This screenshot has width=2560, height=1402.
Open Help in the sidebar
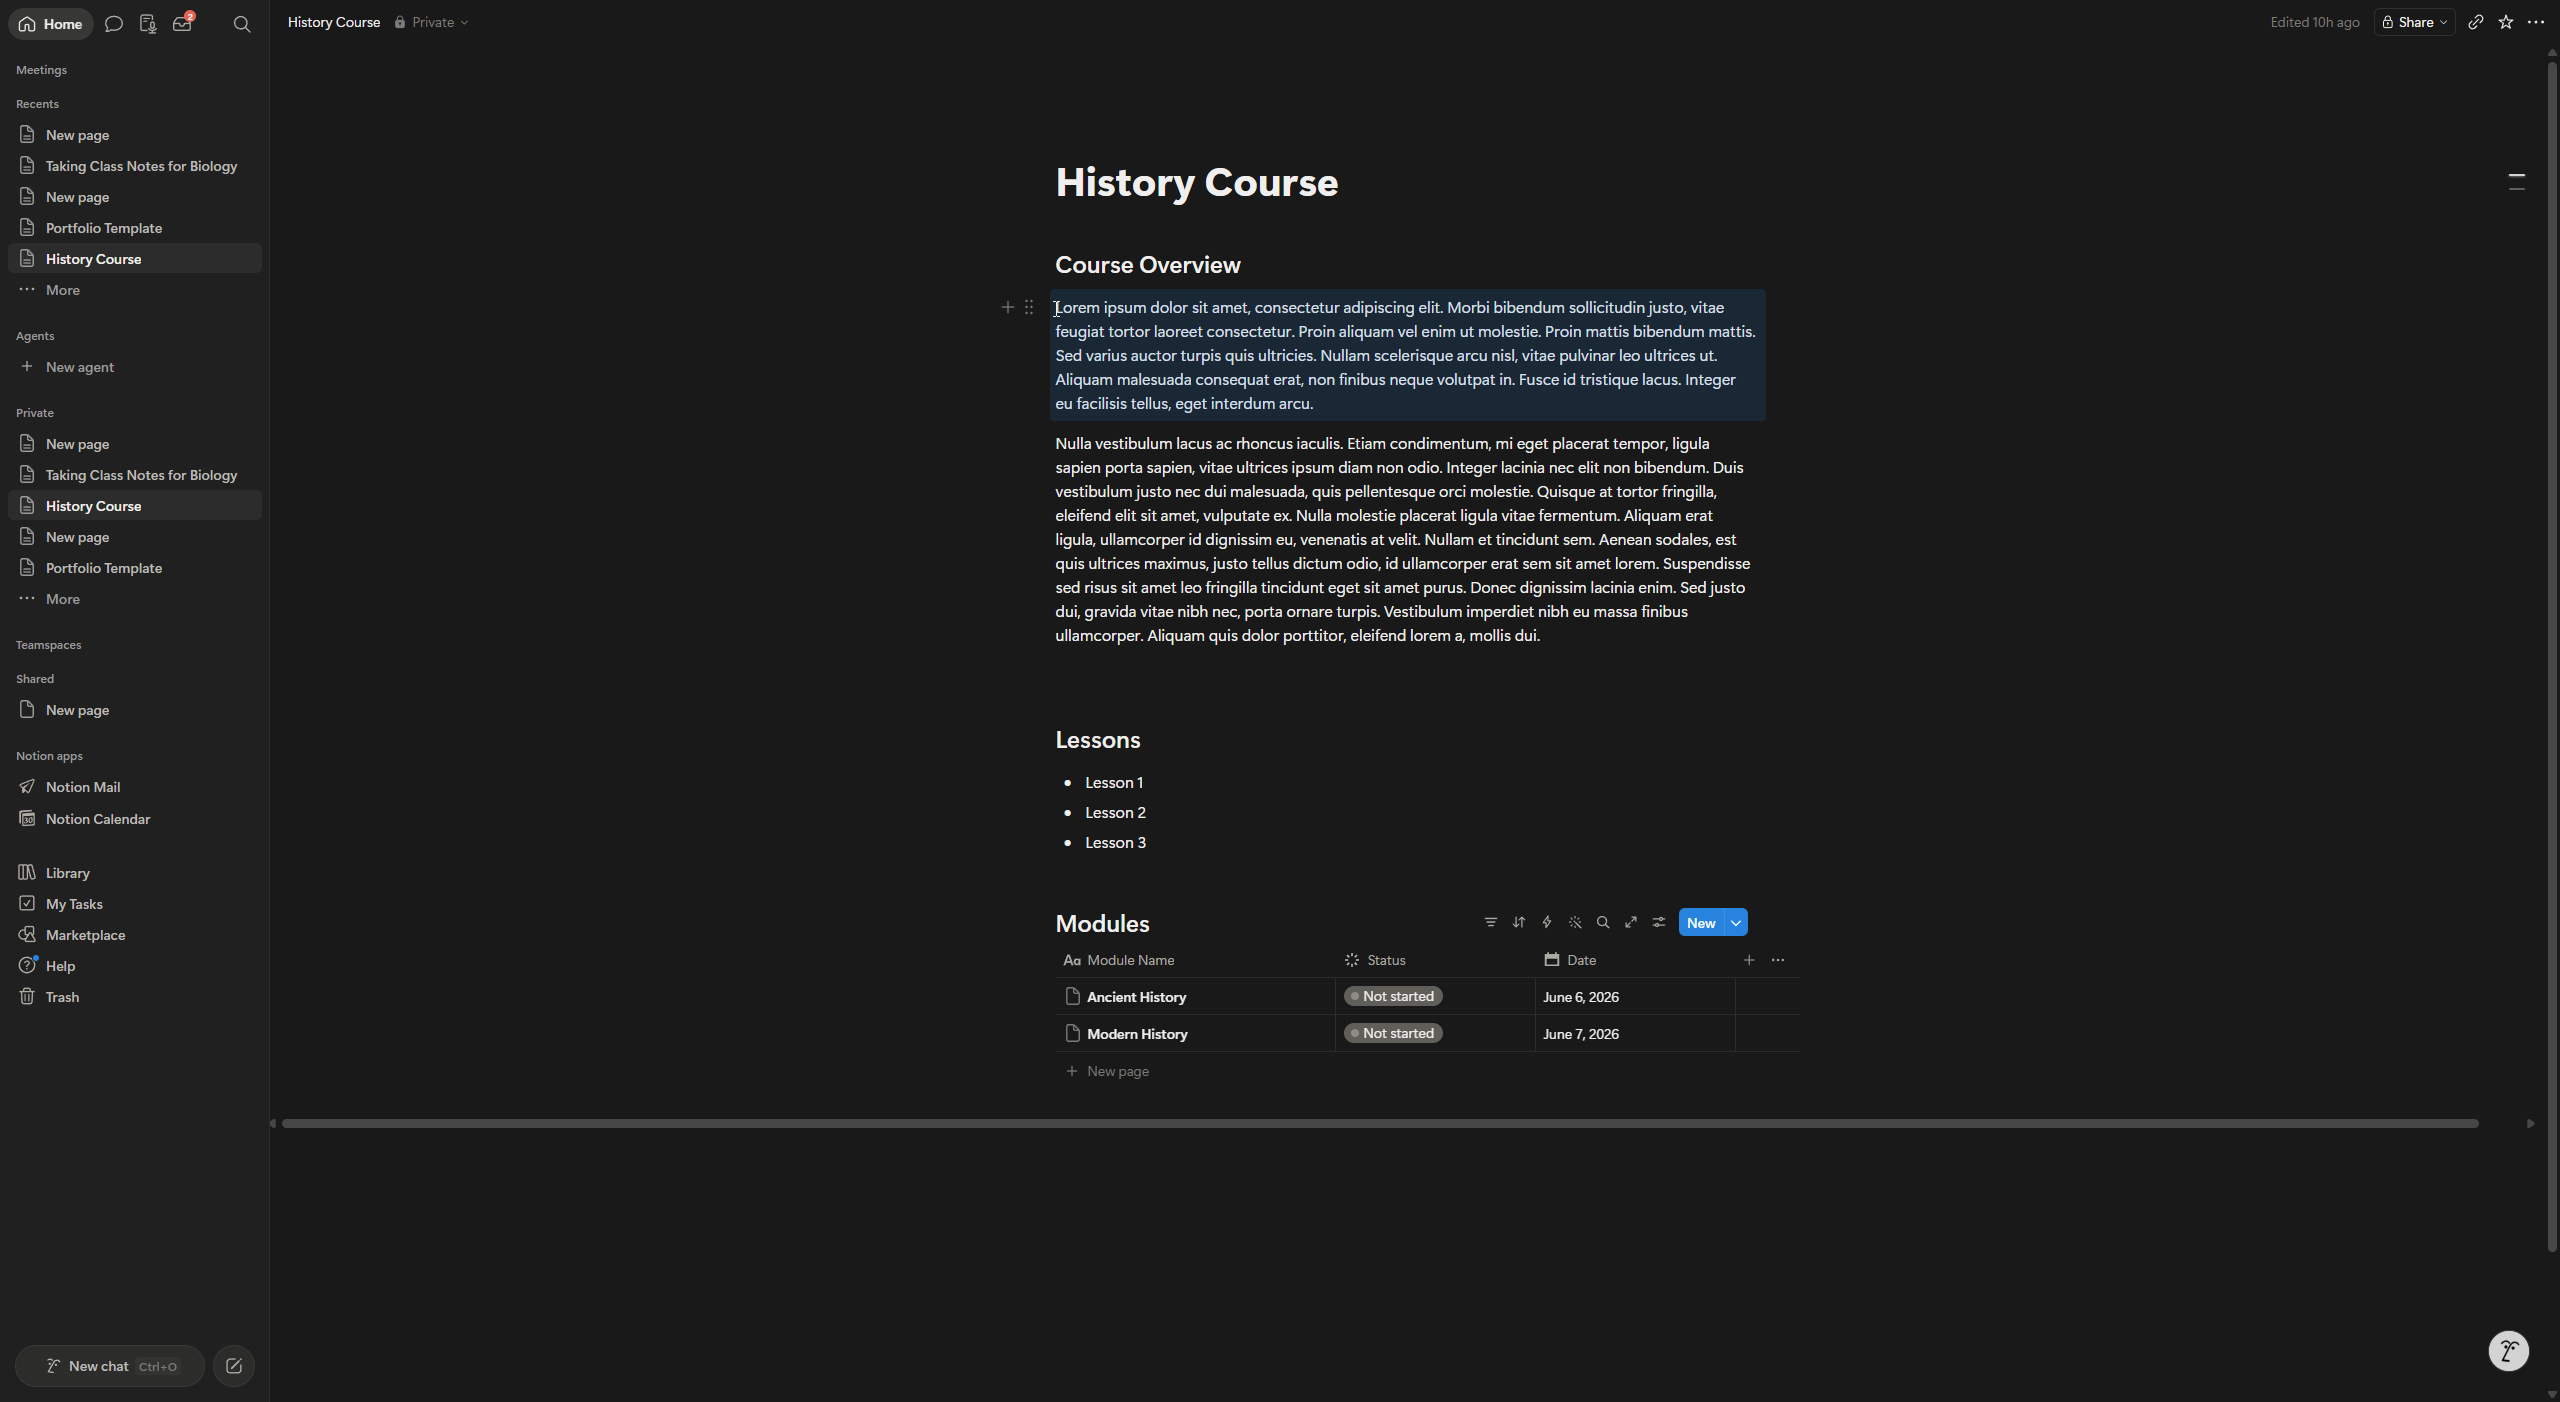pyautogui.click(x=135, y=966)
